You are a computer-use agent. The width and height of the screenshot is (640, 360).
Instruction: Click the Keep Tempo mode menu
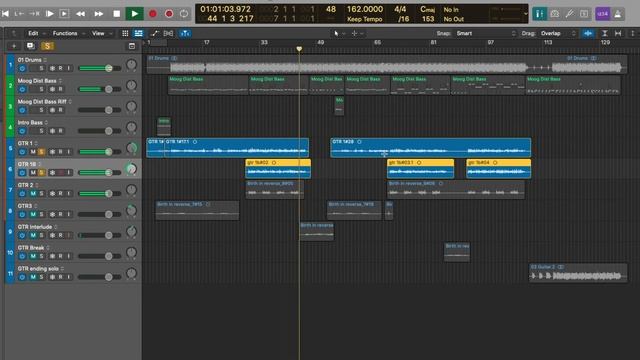coord(365,19)
